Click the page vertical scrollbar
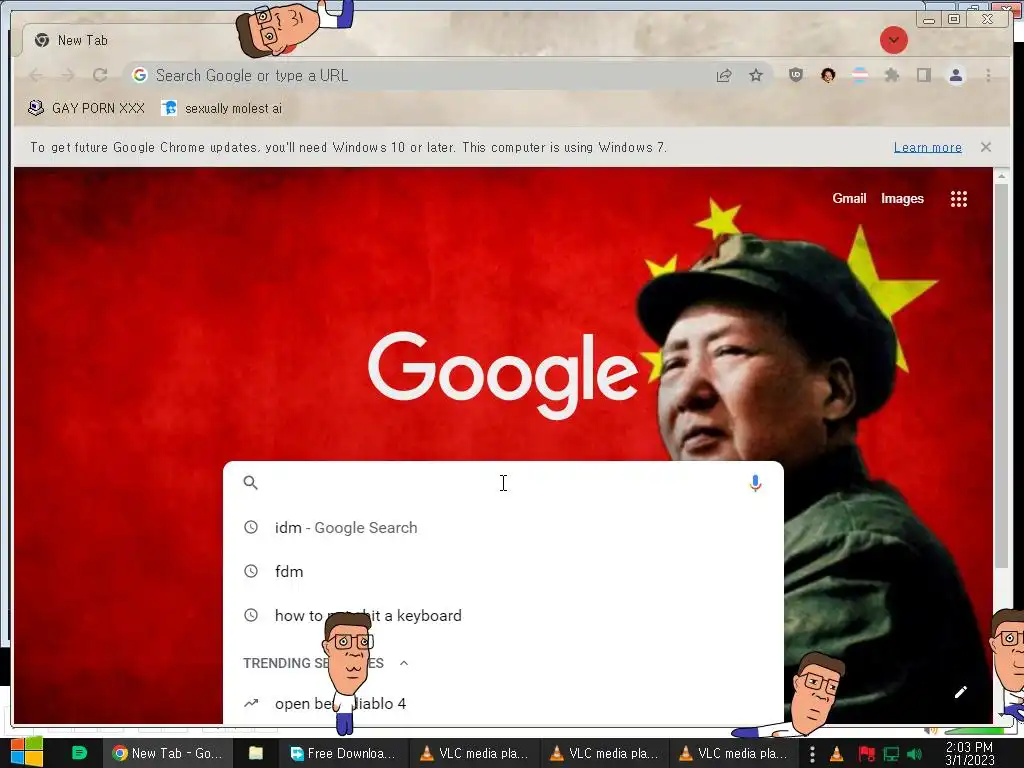Screen dimensions: 1024x768 coord(1001,376)
